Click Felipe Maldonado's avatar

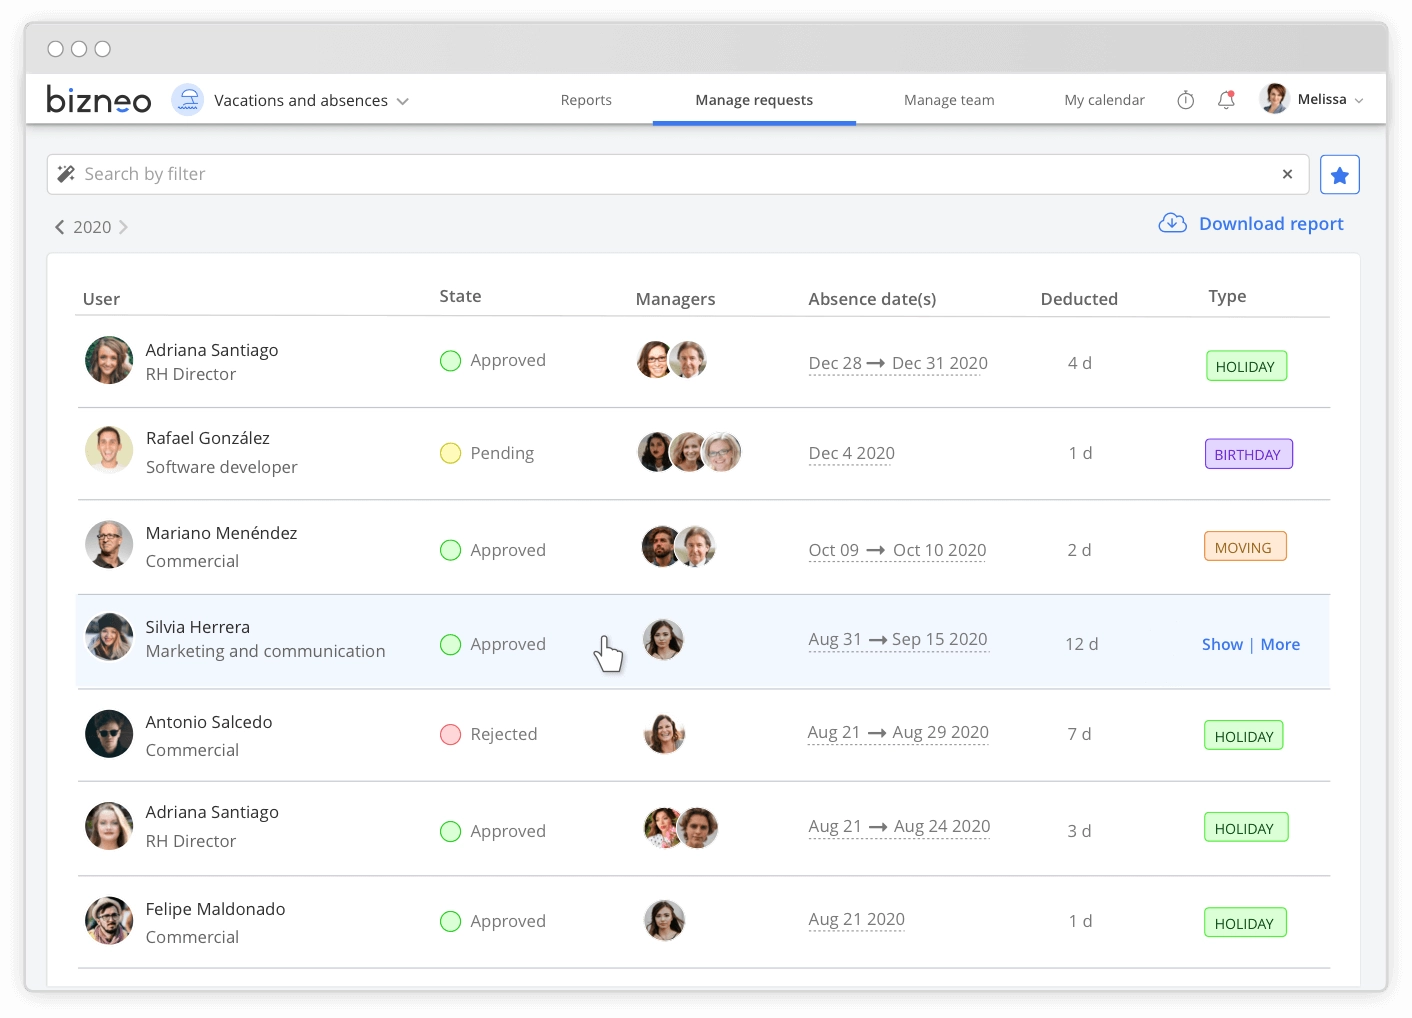tap(109, 921)
